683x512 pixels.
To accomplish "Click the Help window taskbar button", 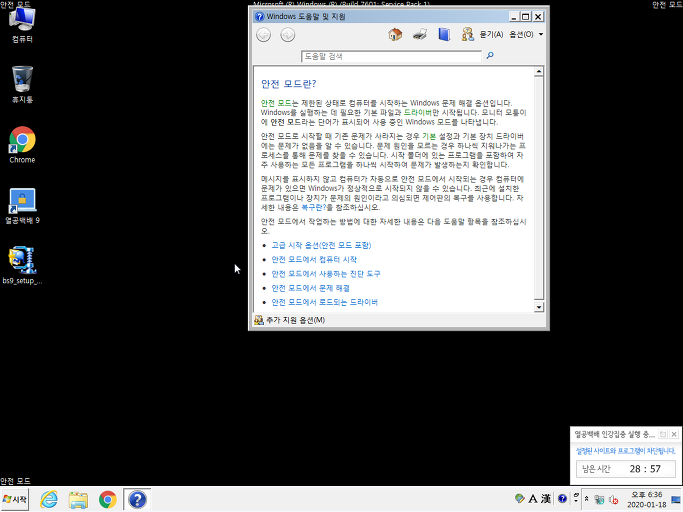I will (x=137, y=499).
